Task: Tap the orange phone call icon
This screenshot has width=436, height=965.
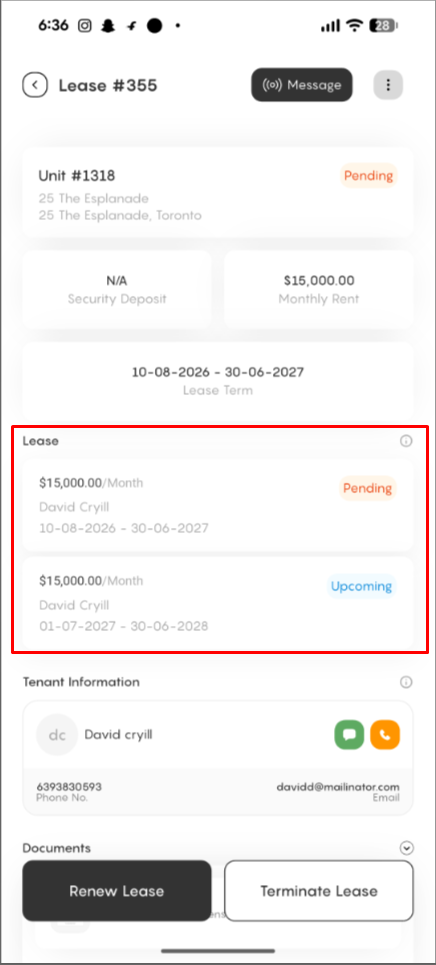Action: coord(385,735)
